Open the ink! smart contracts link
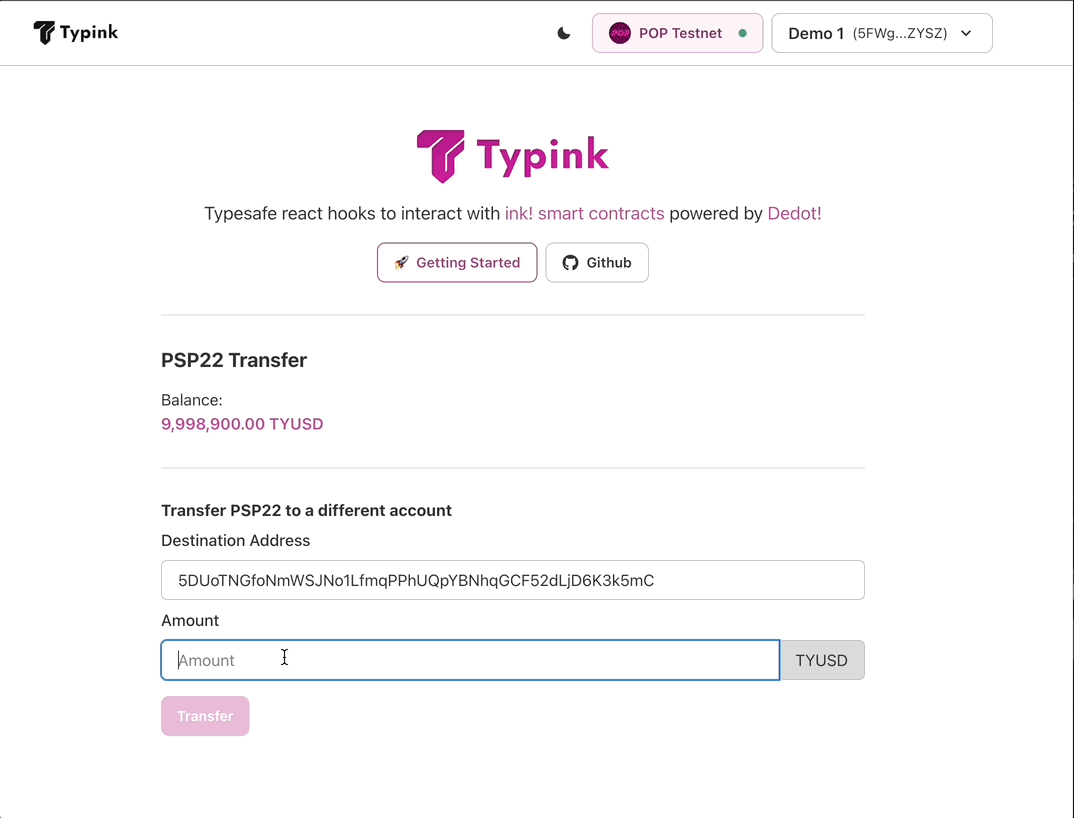This screenshot has width=1074, height=818. point(584,213)
